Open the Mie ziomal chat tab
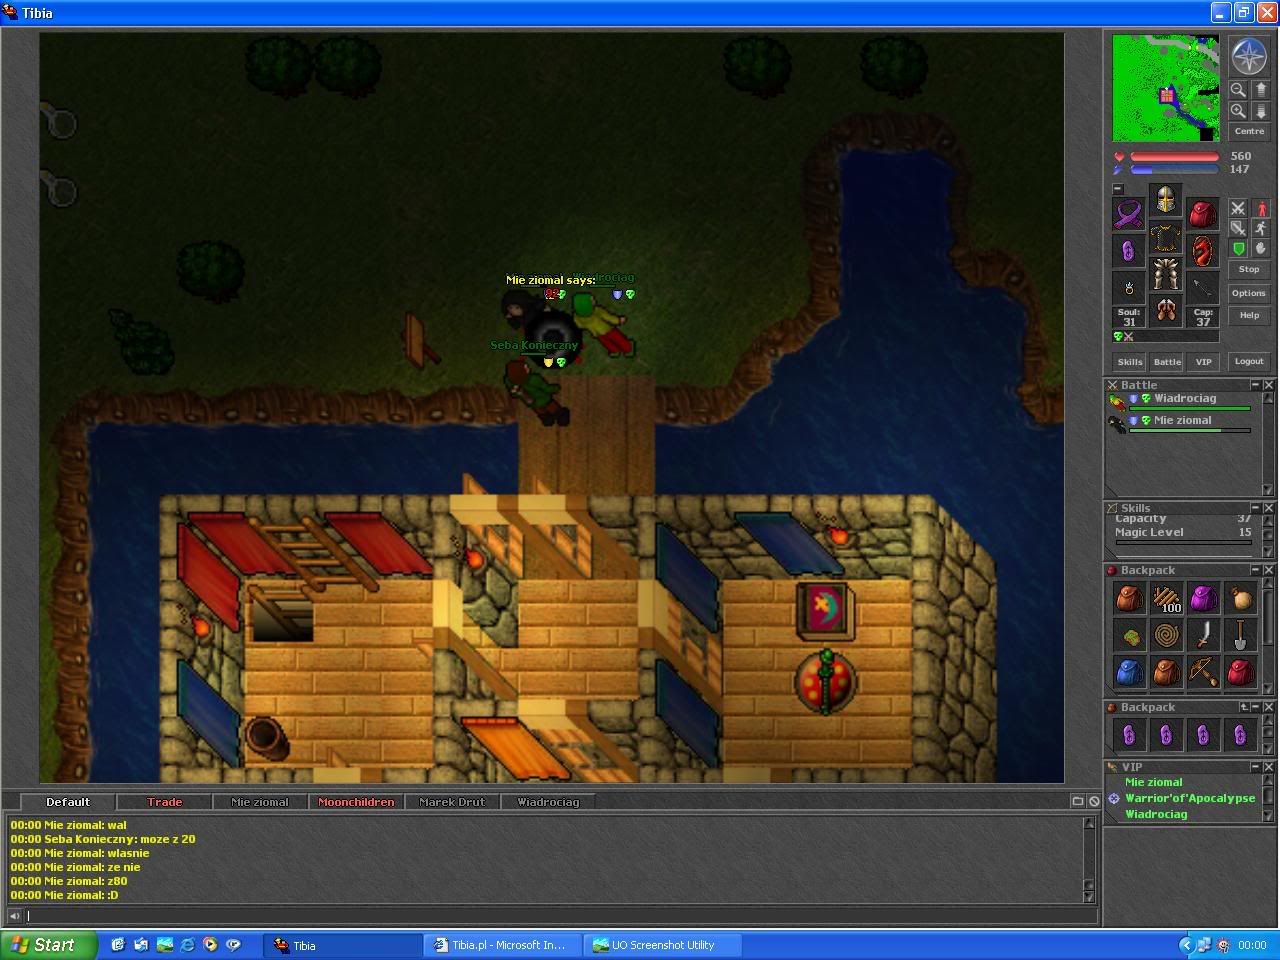 coord(260,802)
